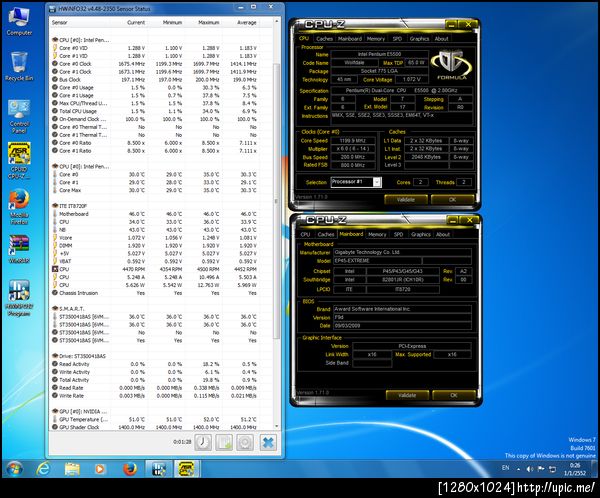This screenshot has height=498, width=600.
Task: Open Memory tab in CPU-Z processor window
Action: (375, 39)
